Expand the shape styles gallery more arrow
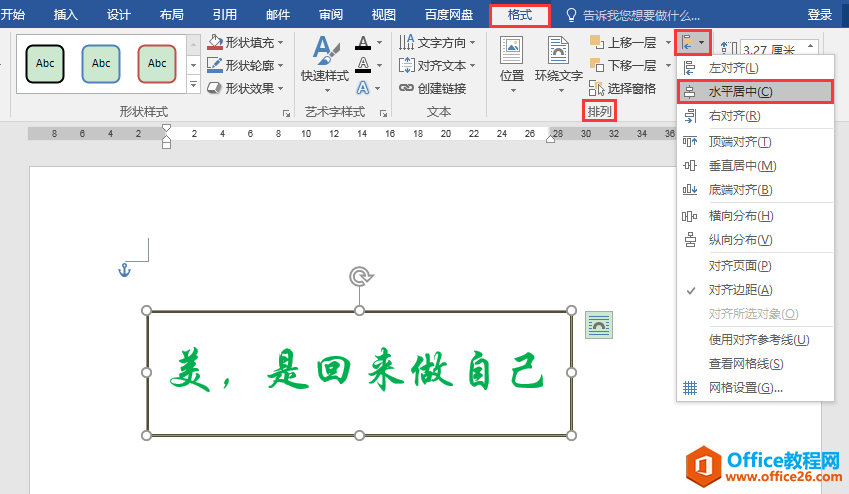Screen dimensions: 849x494 193,84
